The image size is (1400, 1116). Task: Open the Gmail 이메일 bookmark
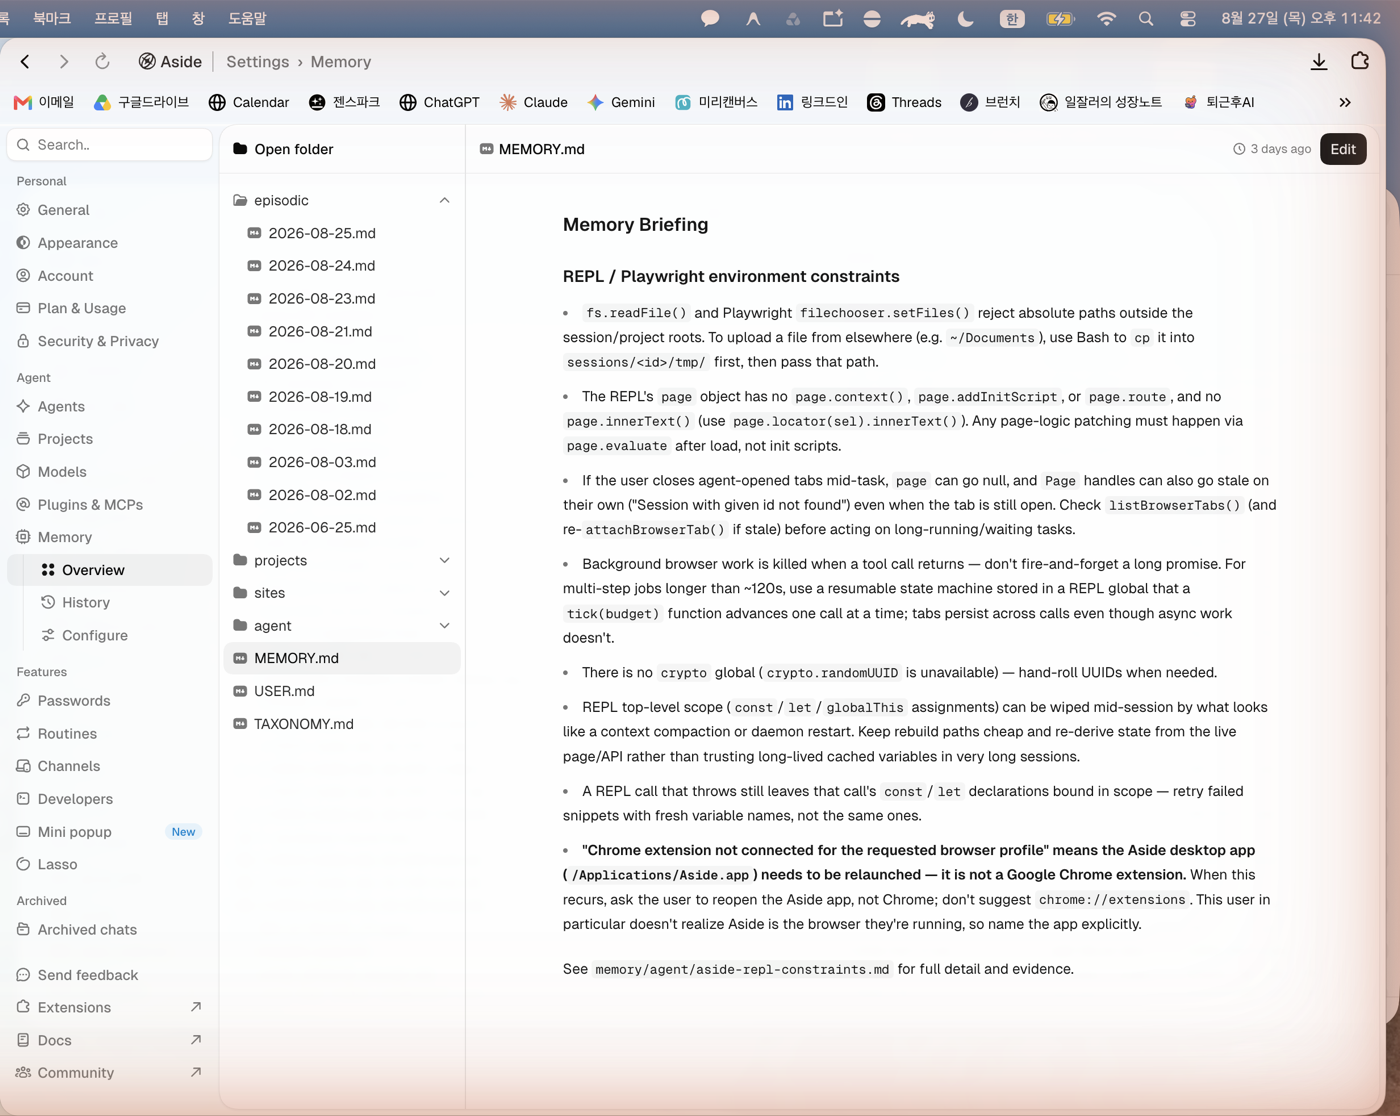point(44,102)
